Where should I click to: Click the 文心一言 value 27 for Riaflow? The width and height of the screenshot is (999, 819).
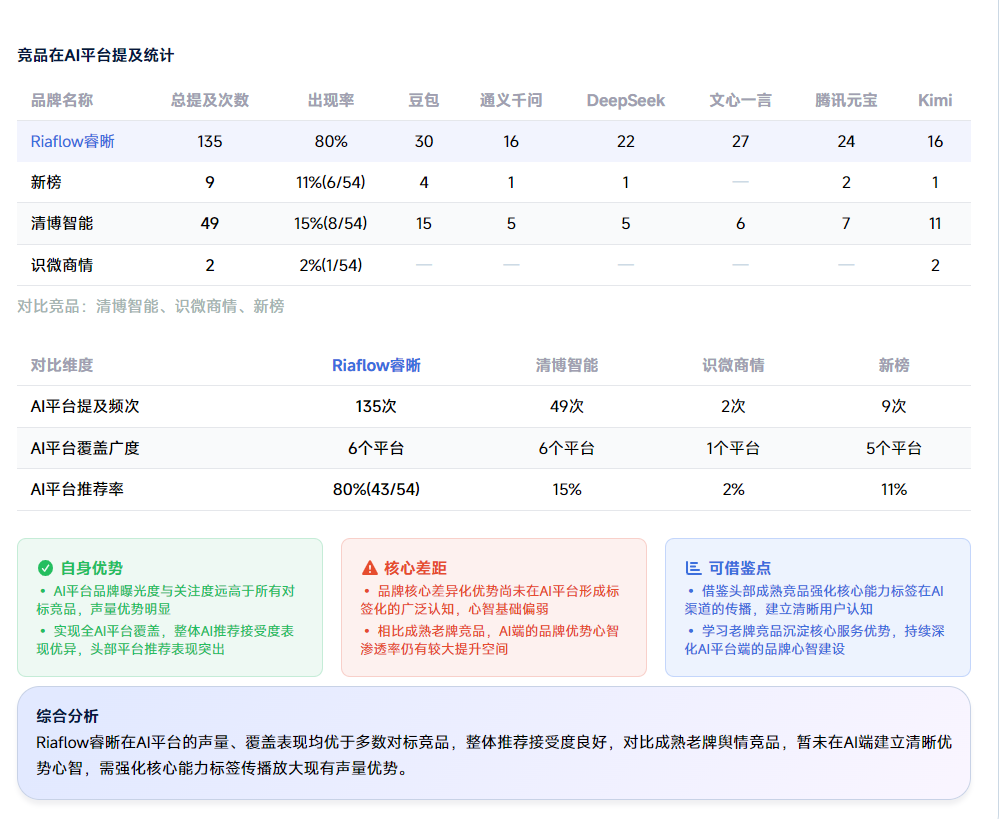coord(740,141)
